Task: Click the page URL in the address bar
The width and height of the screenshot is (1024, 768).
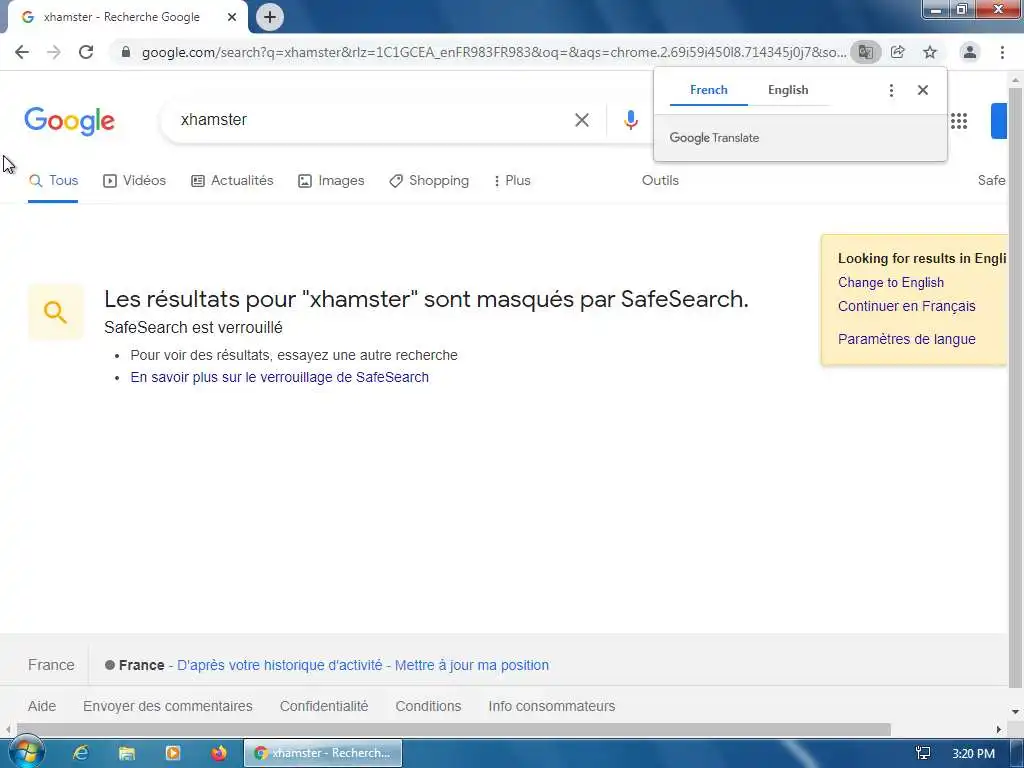Action: (x=494, y=52)
